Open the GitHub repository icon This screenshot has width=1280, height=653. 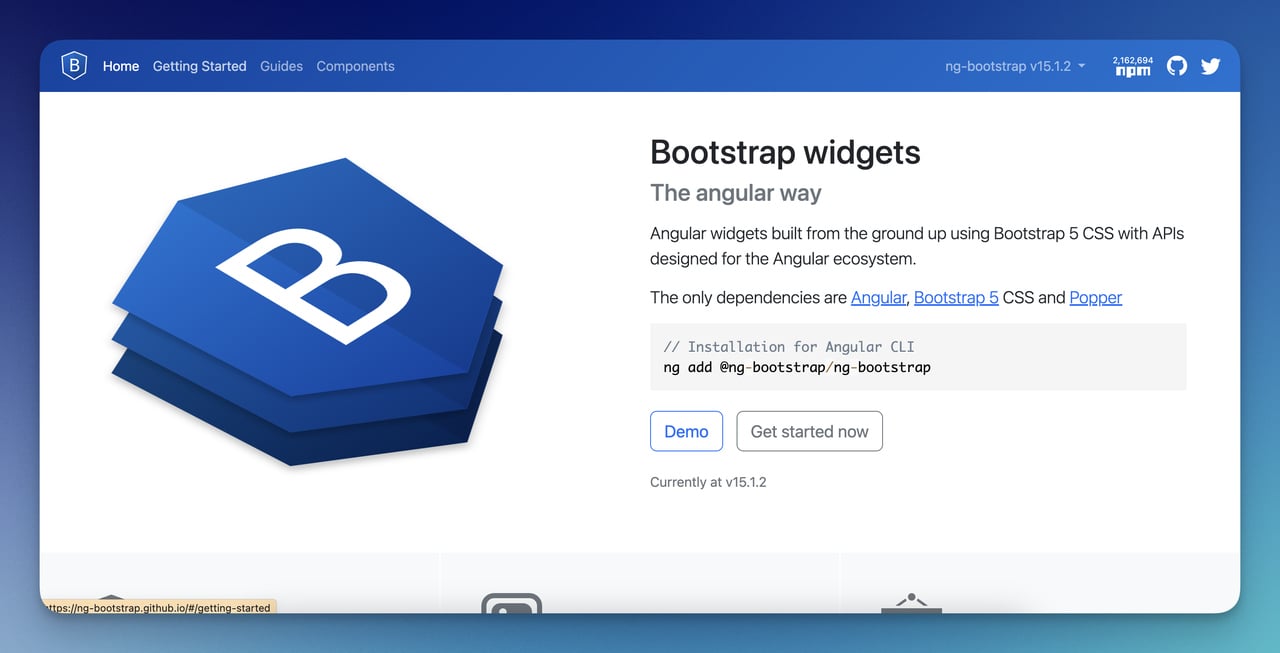[x=1177, y=66]
